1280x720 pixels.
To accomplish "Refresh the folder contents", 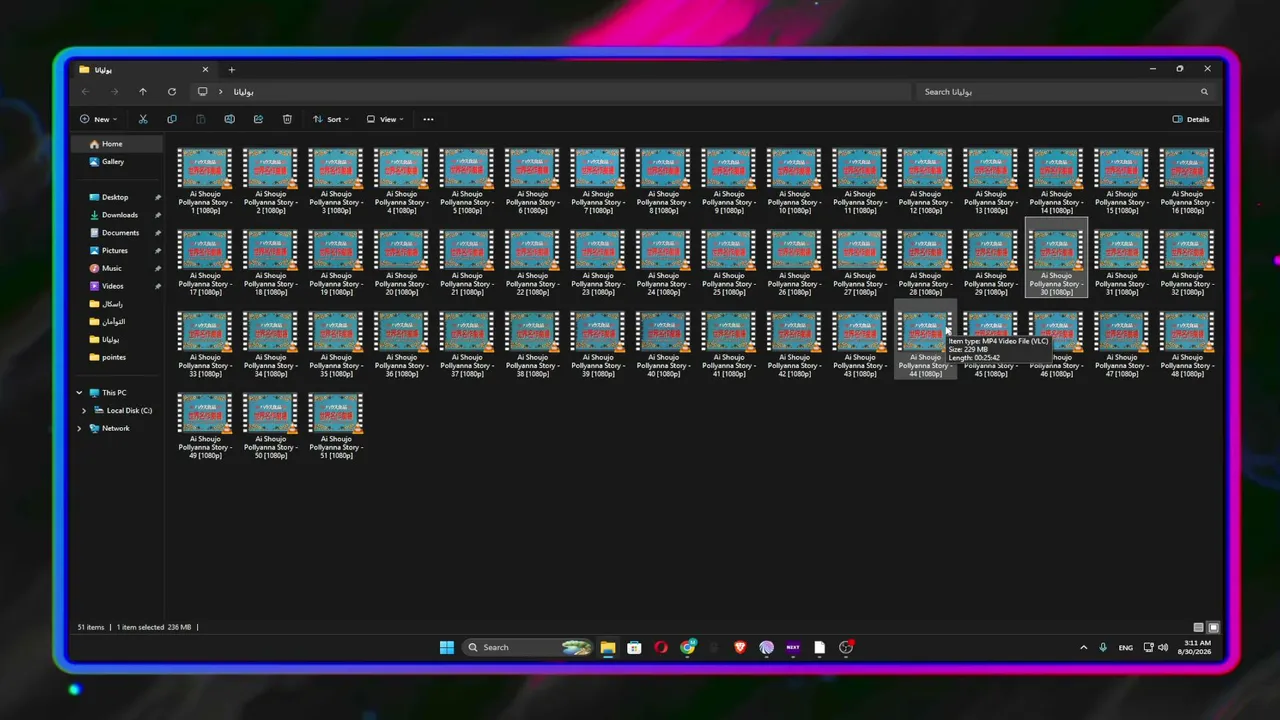I will click(x=172, y=92).
